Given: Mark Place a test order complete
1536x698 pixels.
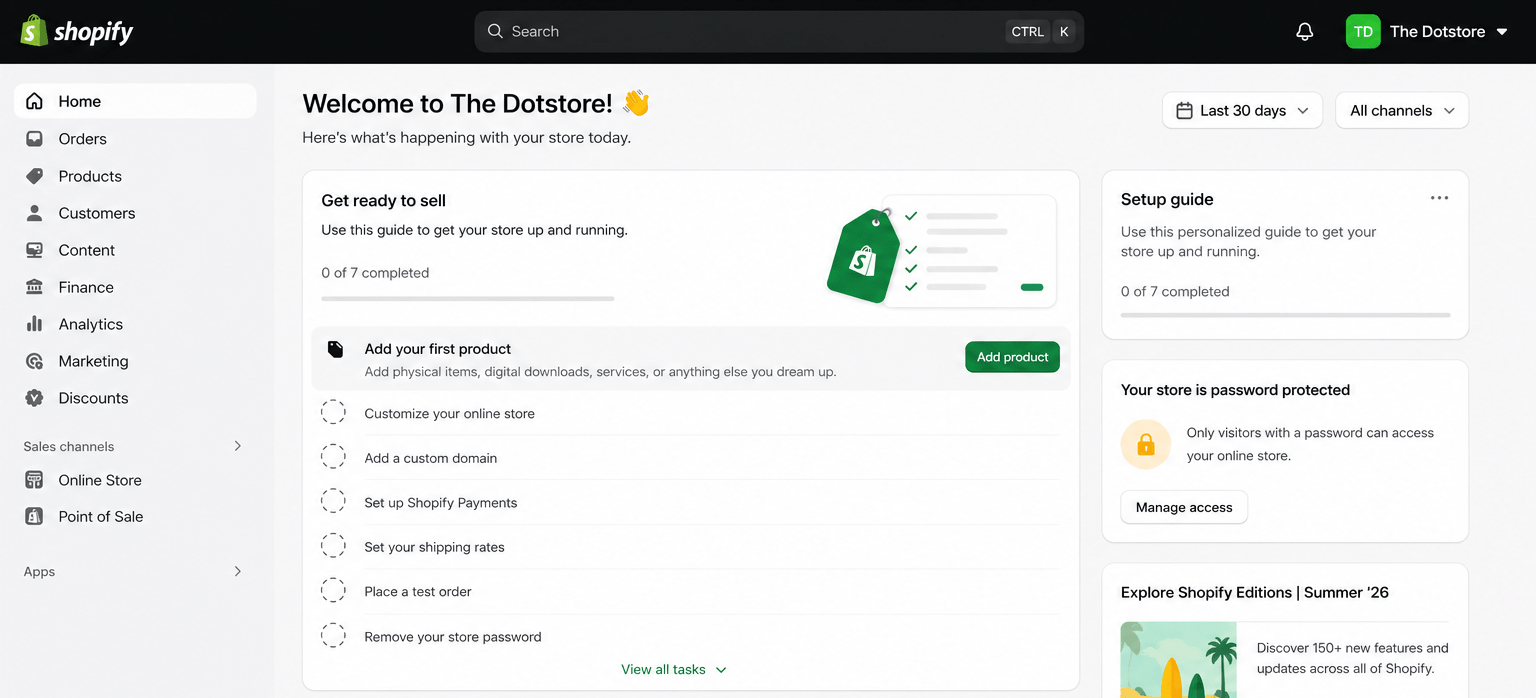Looking at the screenshot, I should pos(333,590).
